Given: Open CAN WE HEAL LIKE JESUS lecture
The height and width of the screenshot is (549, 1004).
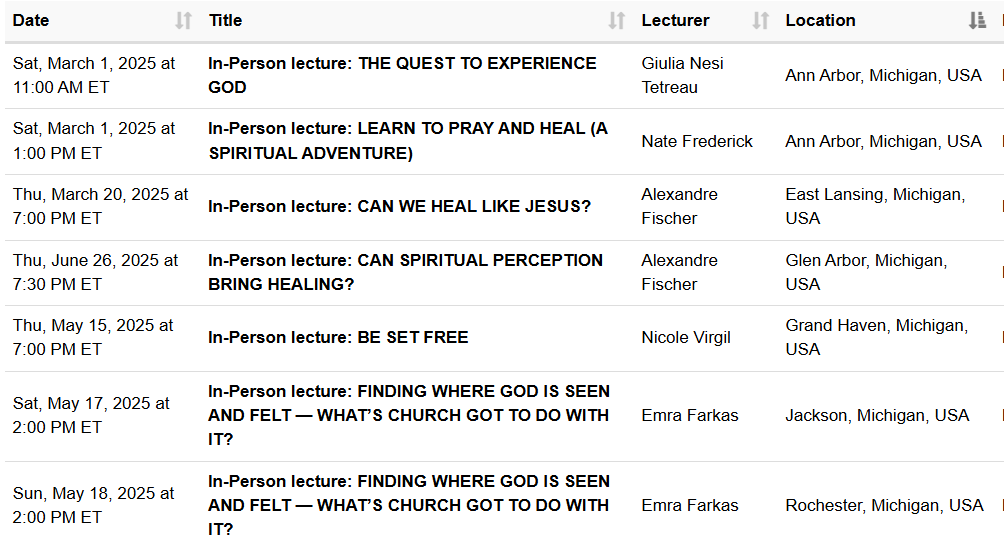Looking at the screenshot, I should pyautogui.click(x=399, y=207).
